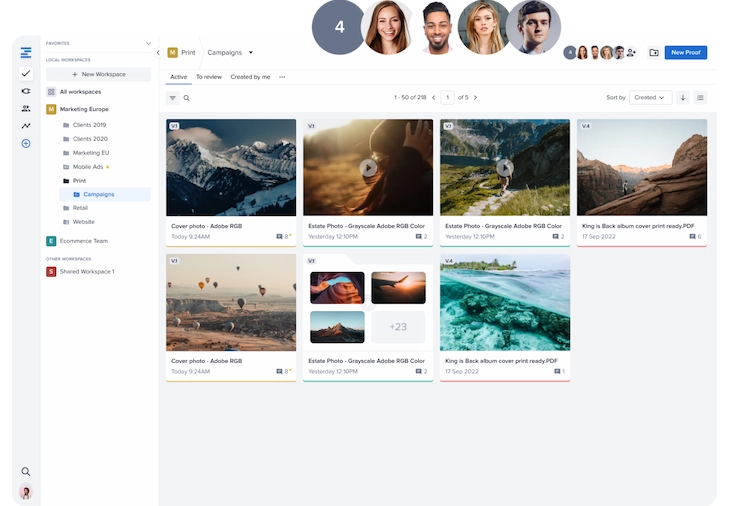The image size is (745, 506).
Task: Collapse the sidebar using the arrow beside Print
Action: (158, 53)
